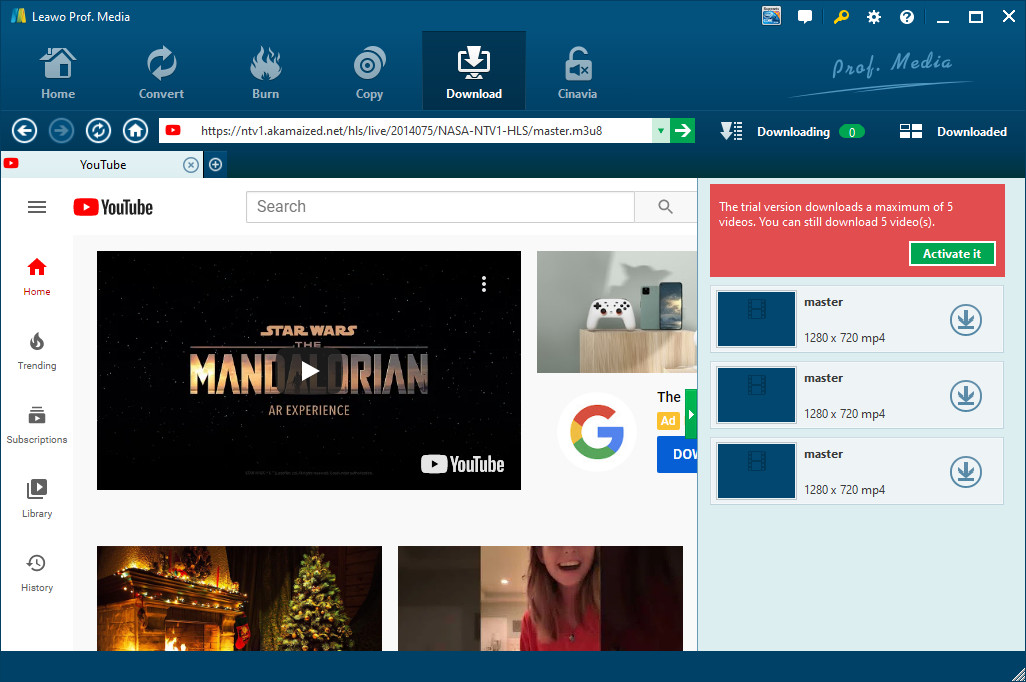The width and height of the screenshot is (1026, 682).
Task: Download the third master video item
Action: (966, 472)
